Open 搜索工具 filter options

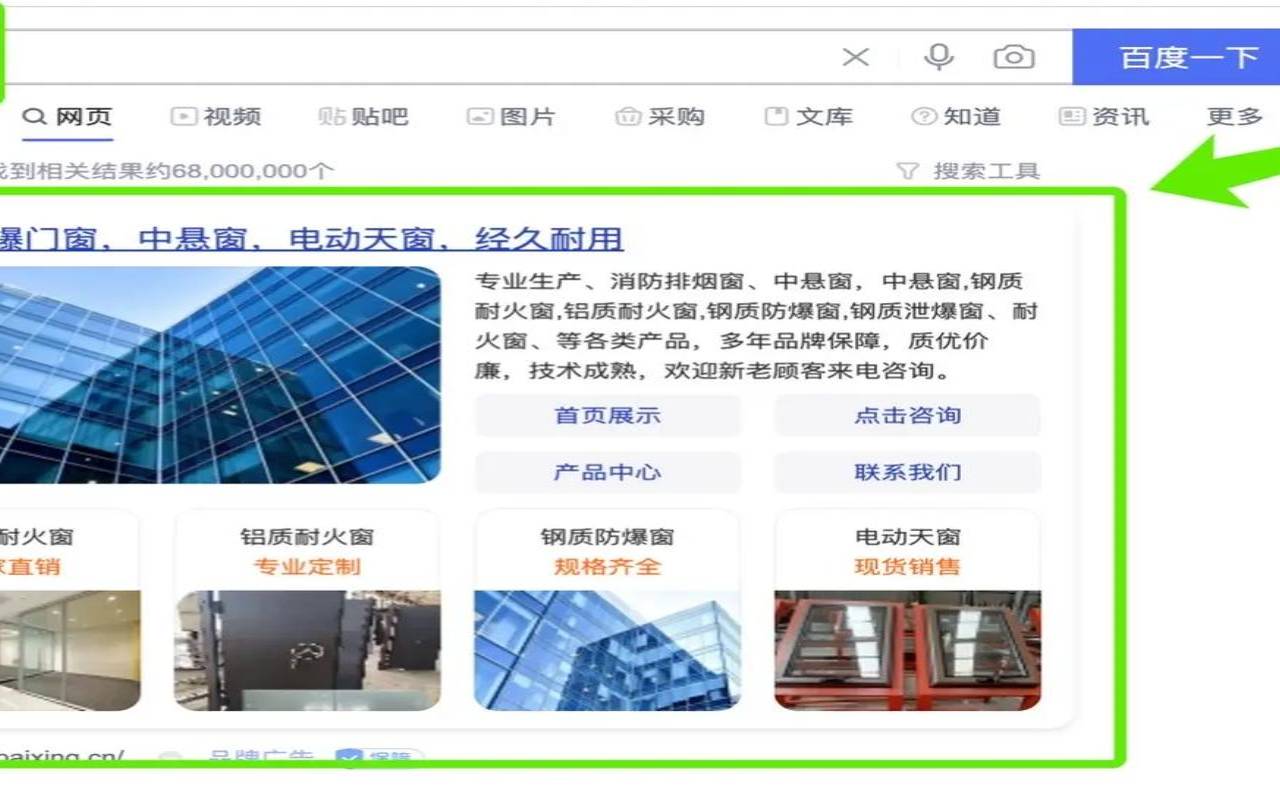(x=986, y=171)
